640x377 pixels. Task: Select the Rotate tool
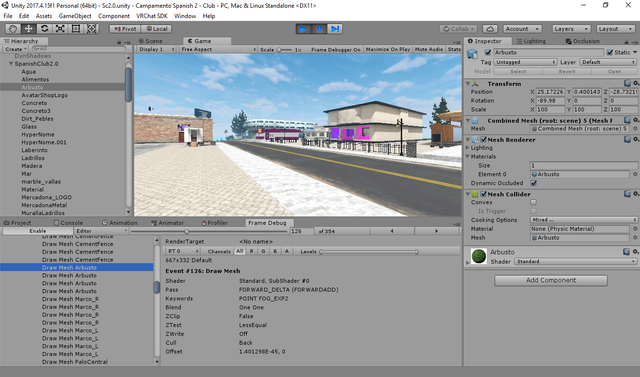click(44, 29)
